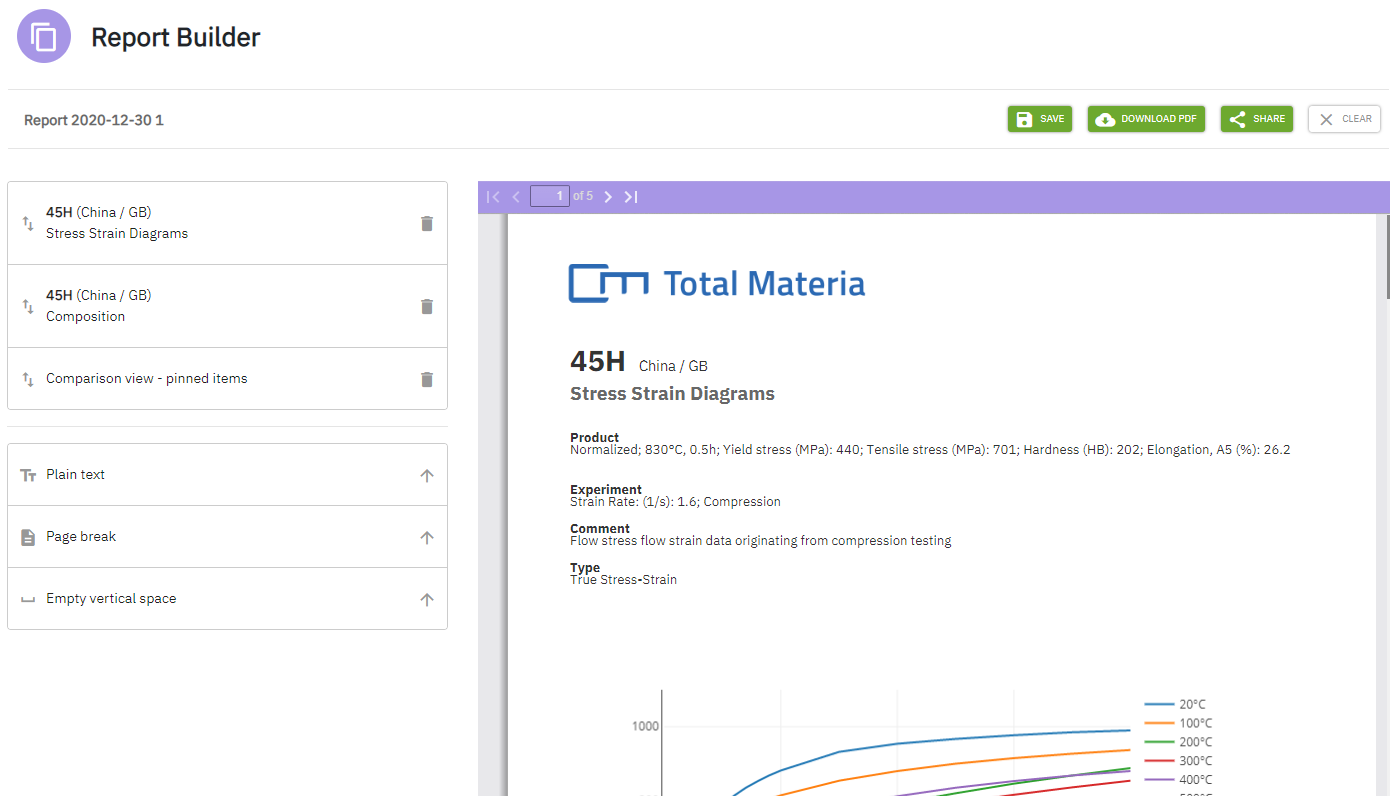Jump to the last PDF page
This screenshot has width=1394, height=796.
[x=630, y=196]
